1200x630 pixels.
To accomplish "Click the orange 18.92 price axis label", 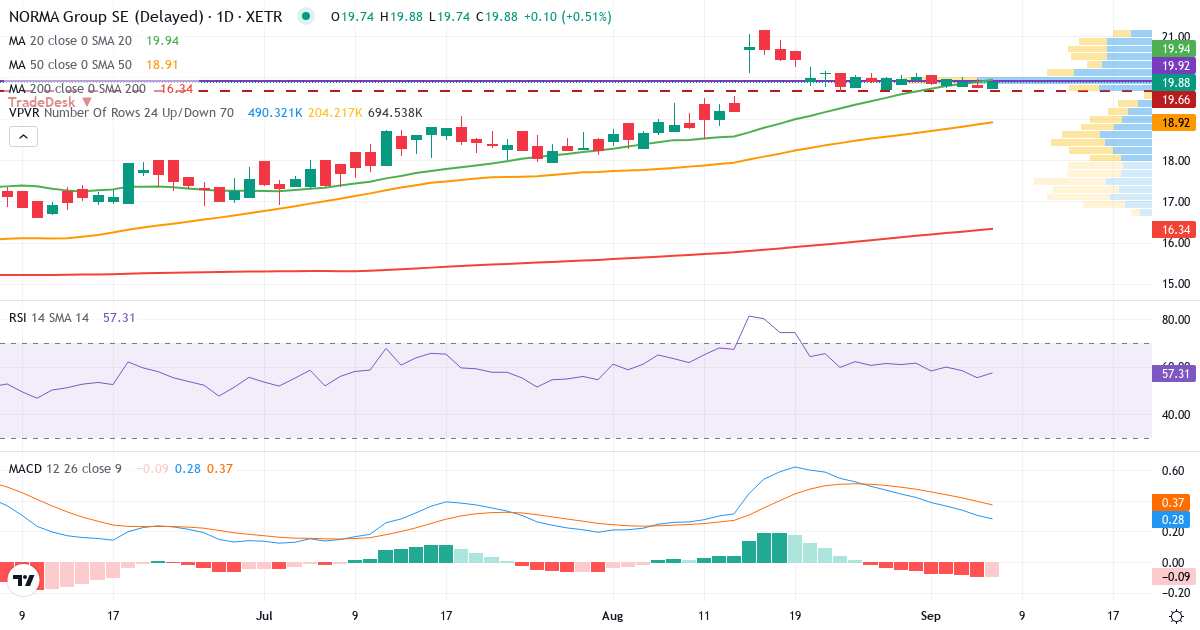I will coord(1175,122).
